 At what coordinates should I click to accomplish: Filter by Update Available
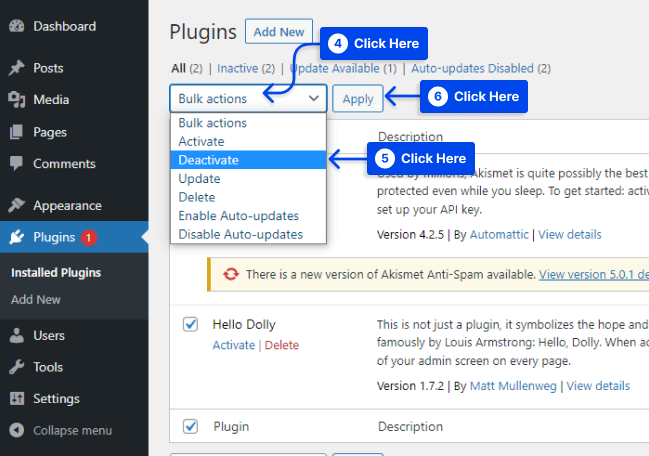[335, 68]
